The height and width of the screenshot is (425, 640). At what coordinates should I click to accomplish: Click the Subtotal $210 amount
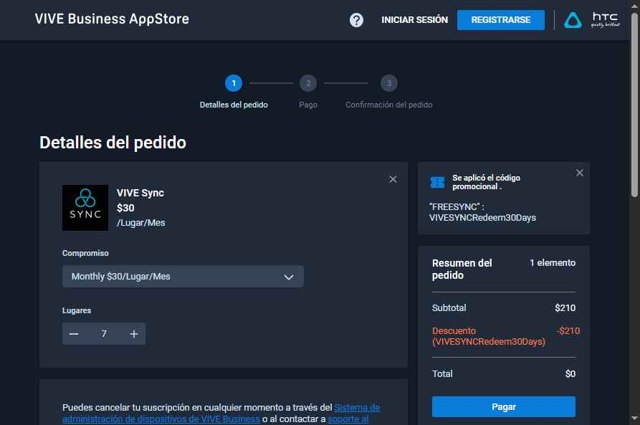(x=565, y=308)
